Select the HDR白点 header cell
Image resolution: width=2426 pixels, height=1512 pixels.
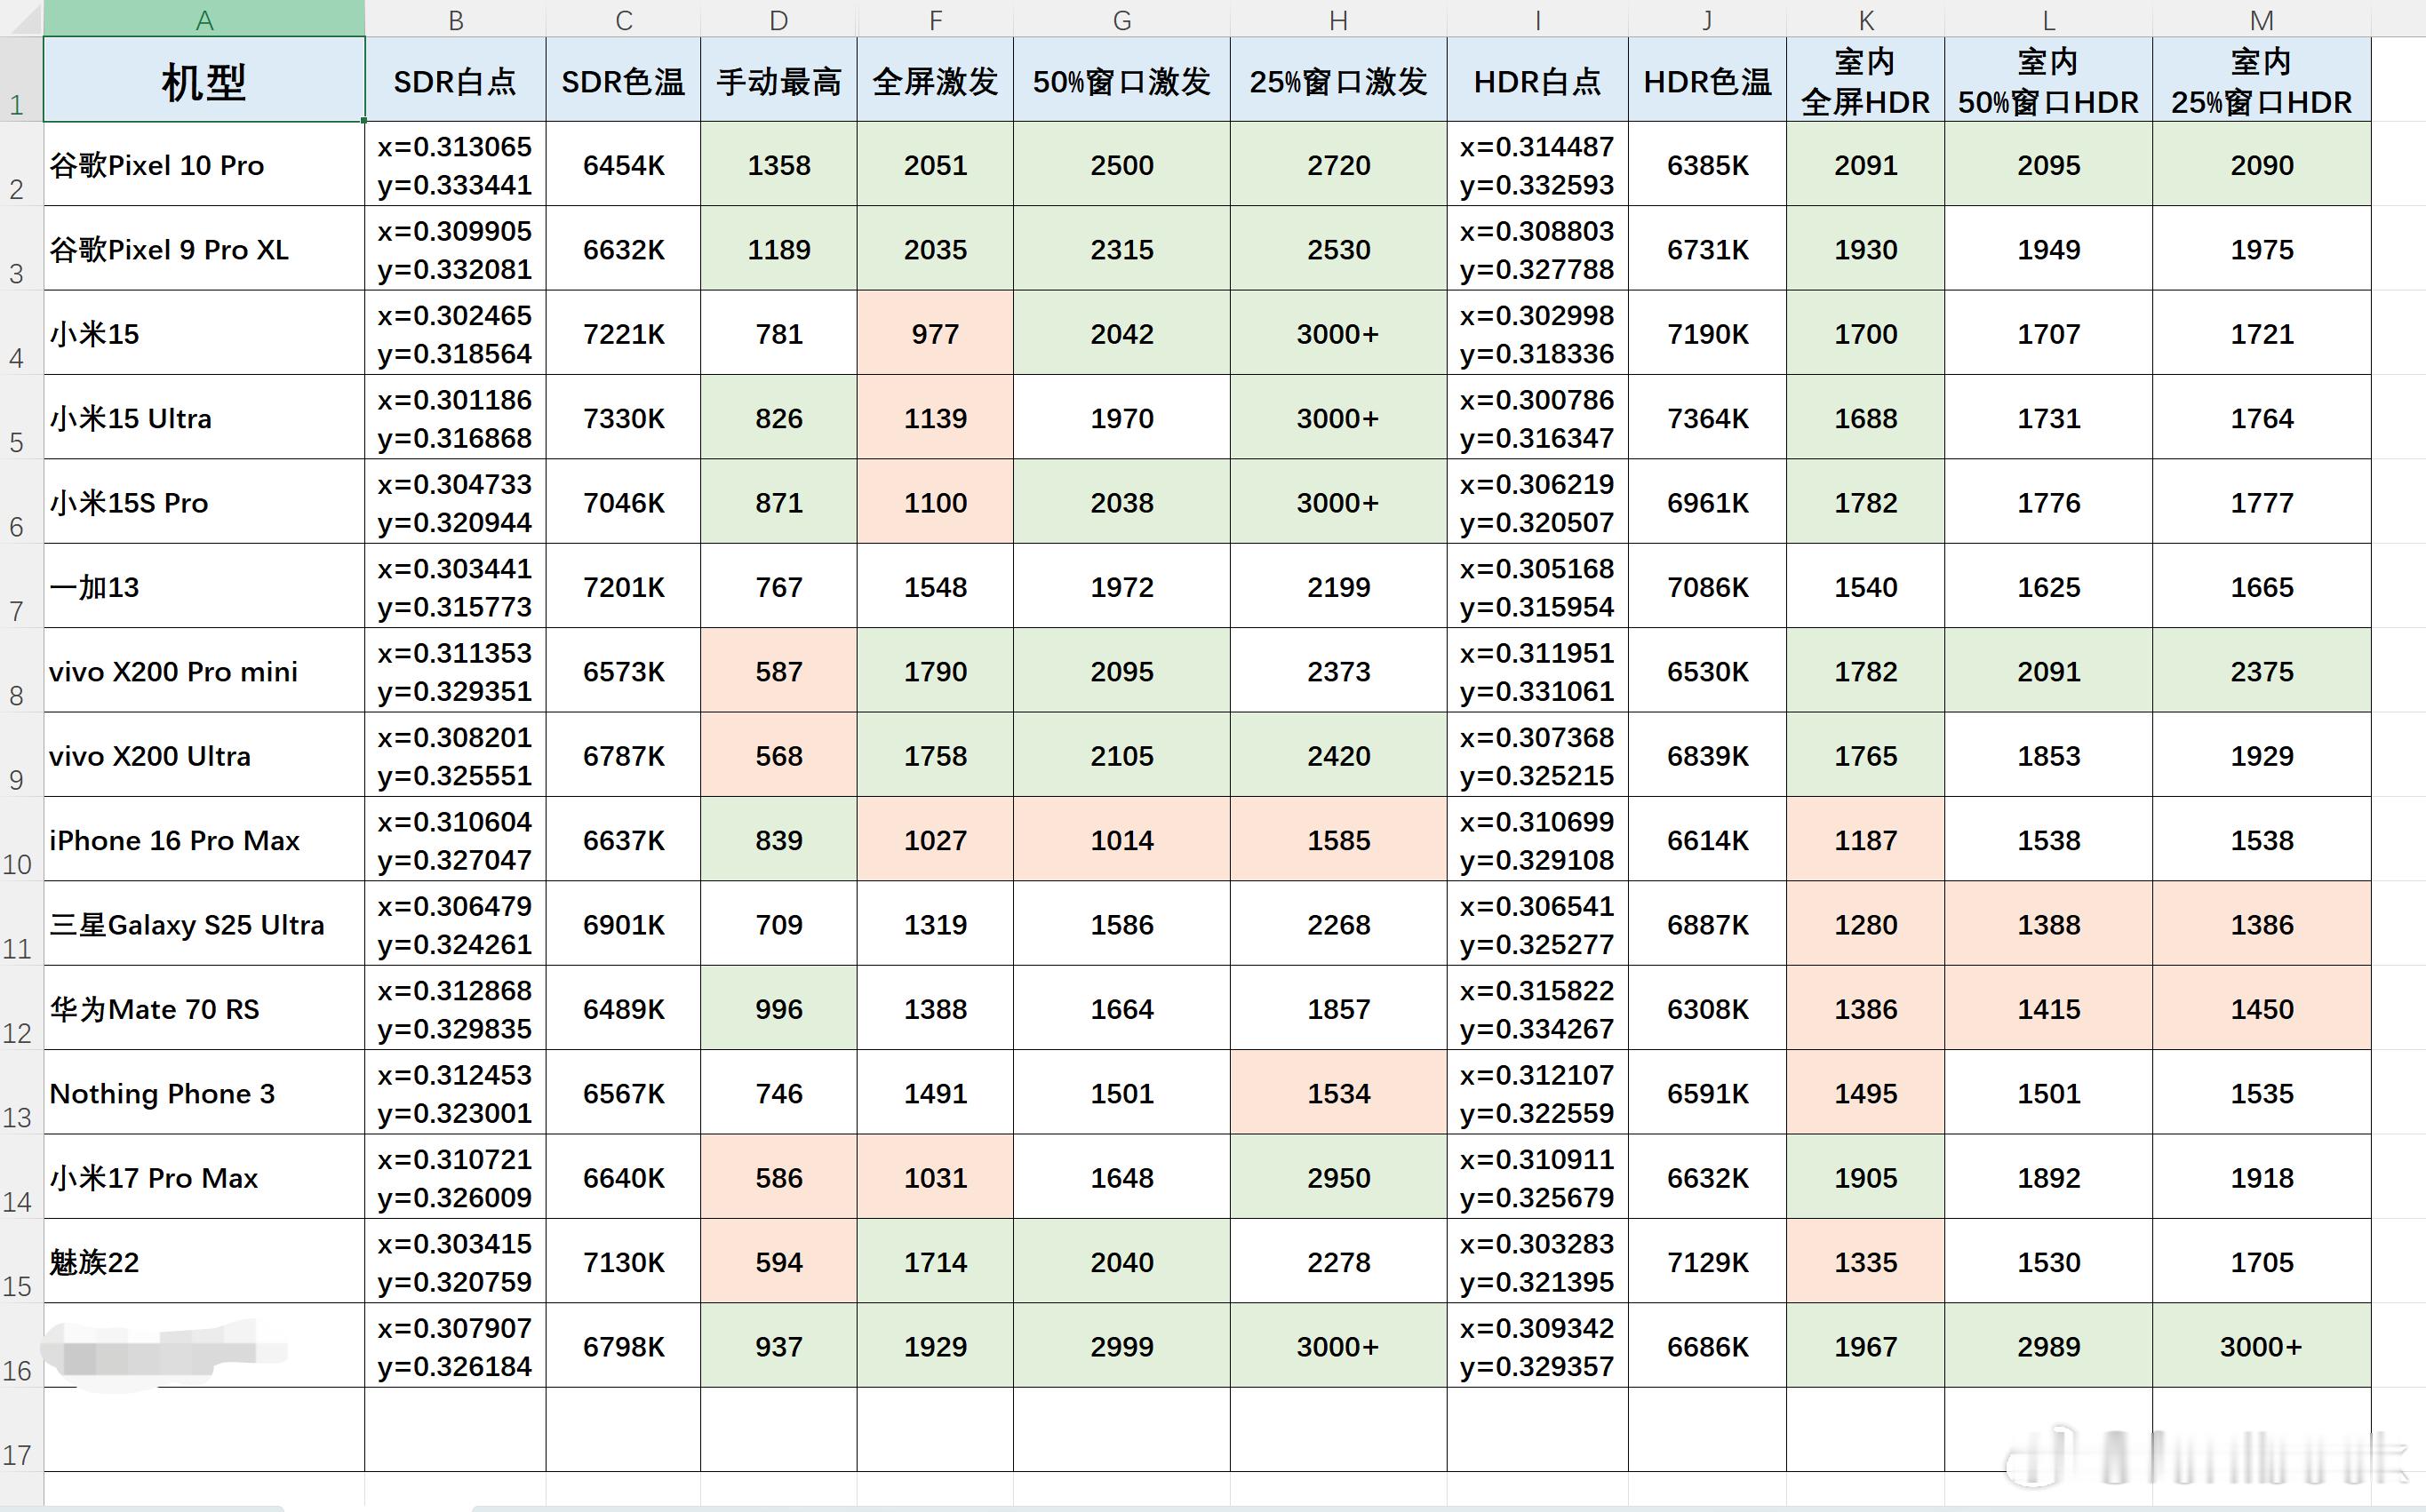pyautogui.click(x=1537, y=81)
